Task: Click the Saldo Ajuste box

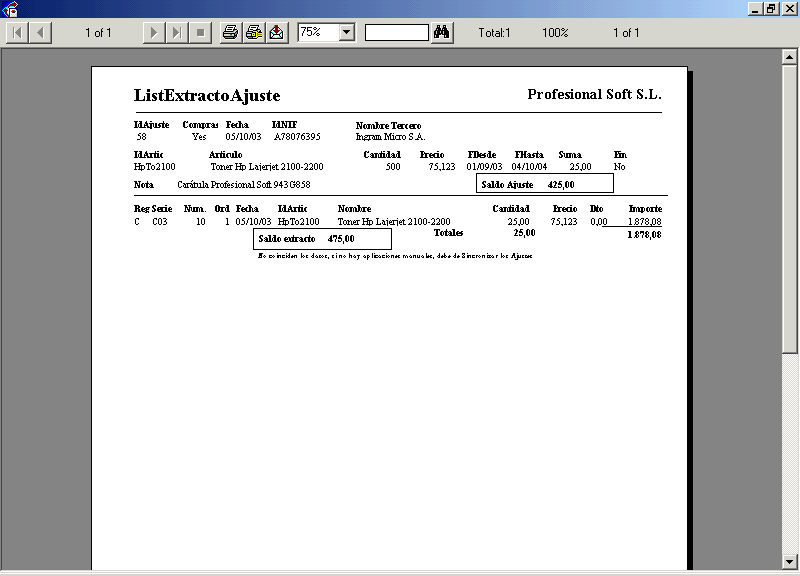Action: pyautogui.click(x=544, y=184)
